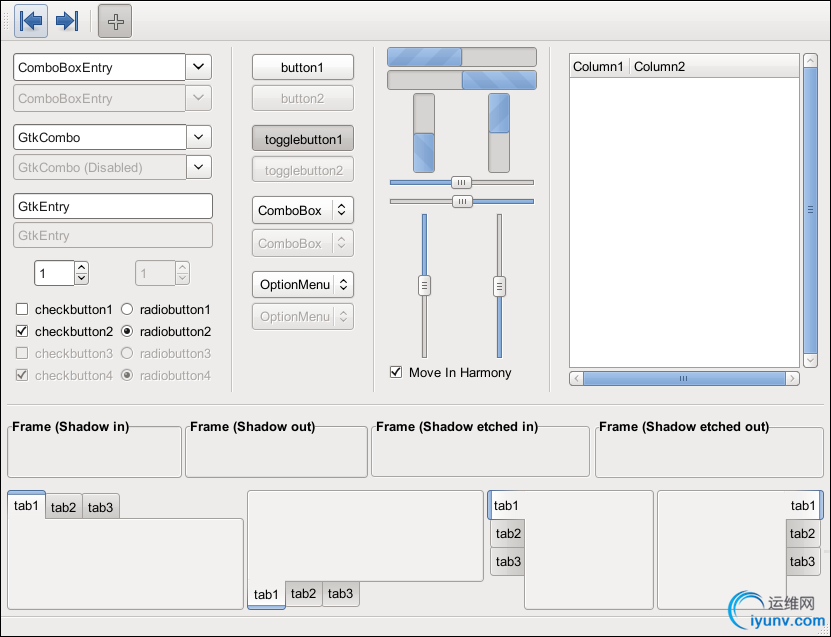Click disabled checkbutton3 checkbox
The height and width of the screenshot is (637, 831).
[22, 353]
